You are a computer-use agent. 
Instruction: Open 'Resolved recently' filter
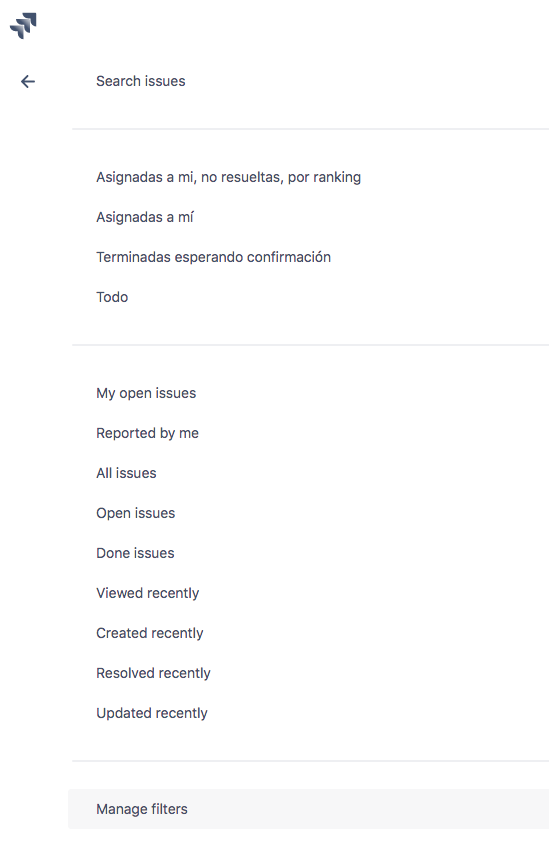click(153, 673)
